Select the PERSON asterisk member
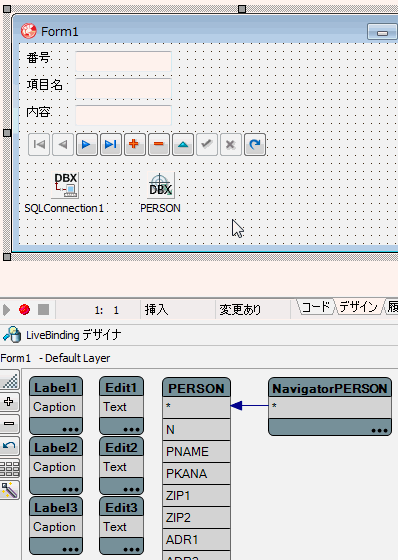The width and height of the screenshot is (398, 560). click(196, 407)
